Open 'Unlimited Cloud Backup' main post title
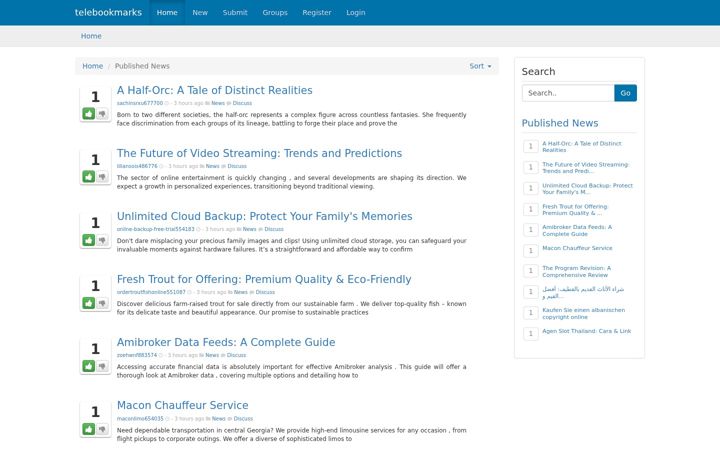The image size is (720, 450). (264, 216)
